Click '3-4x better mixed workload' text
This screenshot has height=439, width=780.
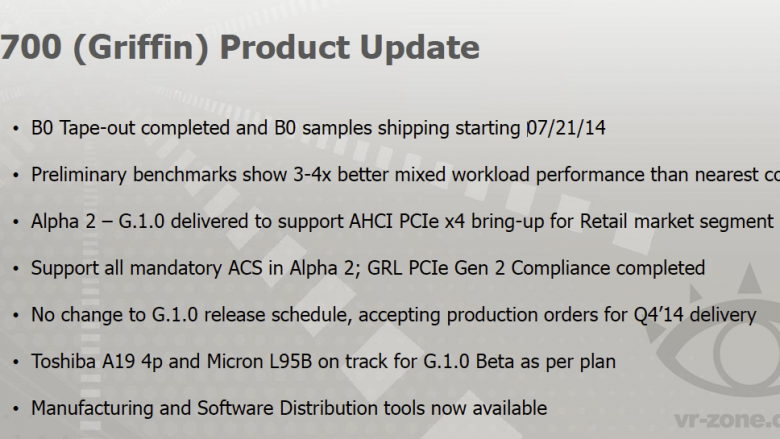tap(411, 175)
